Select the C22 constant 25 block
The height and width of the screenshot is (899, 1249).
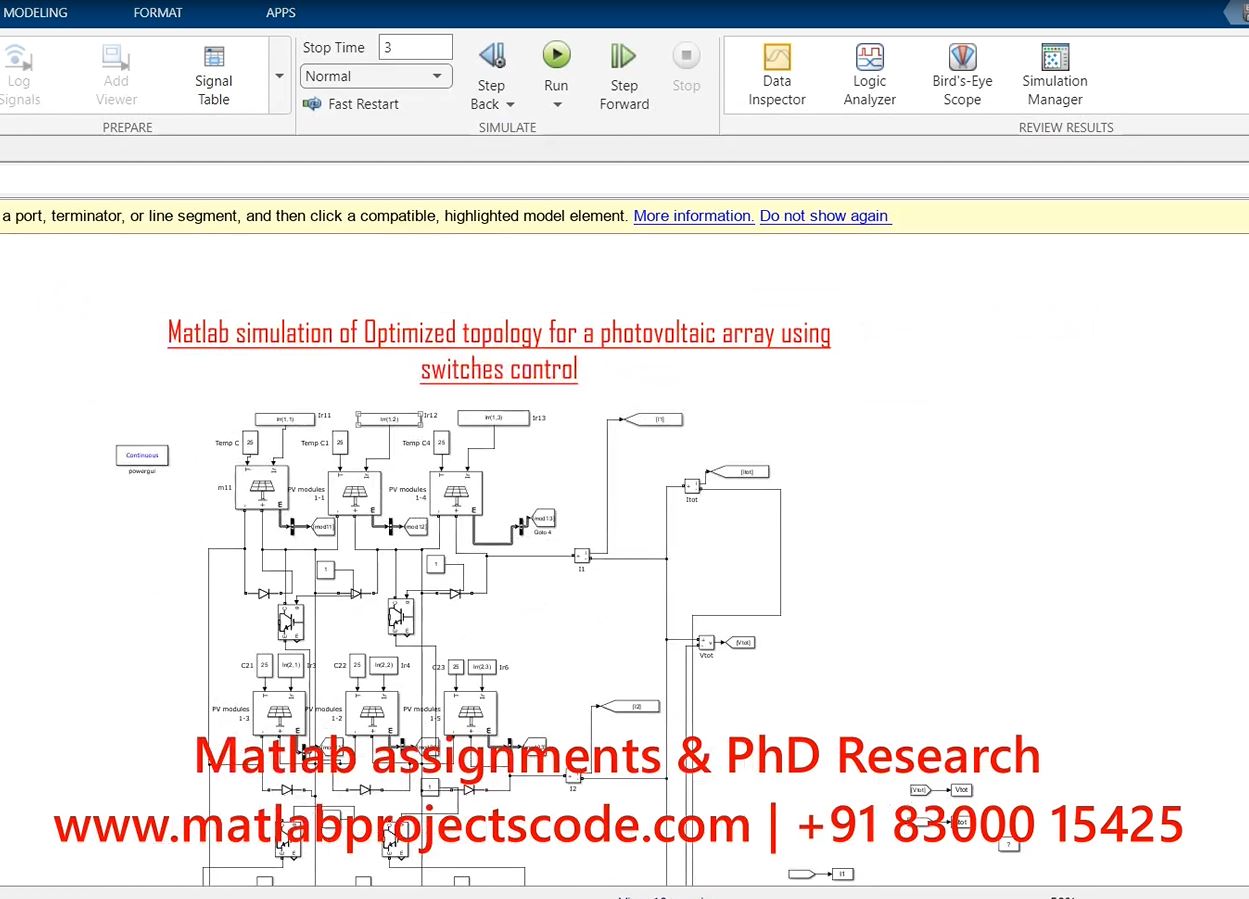(x=356, y=665)
